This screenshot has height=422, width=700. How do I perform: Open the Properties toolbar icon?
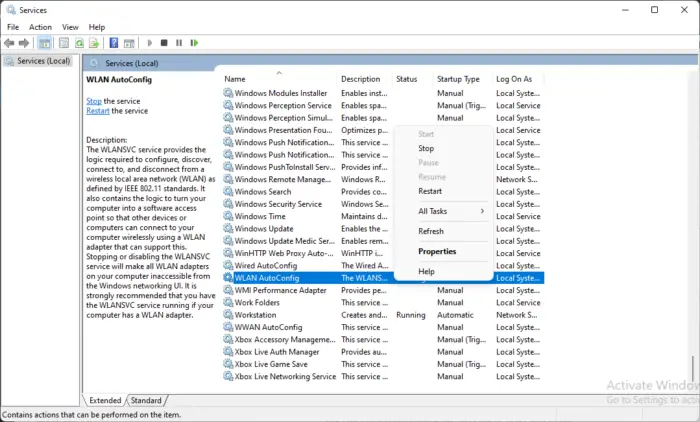[x=64, y=43]
